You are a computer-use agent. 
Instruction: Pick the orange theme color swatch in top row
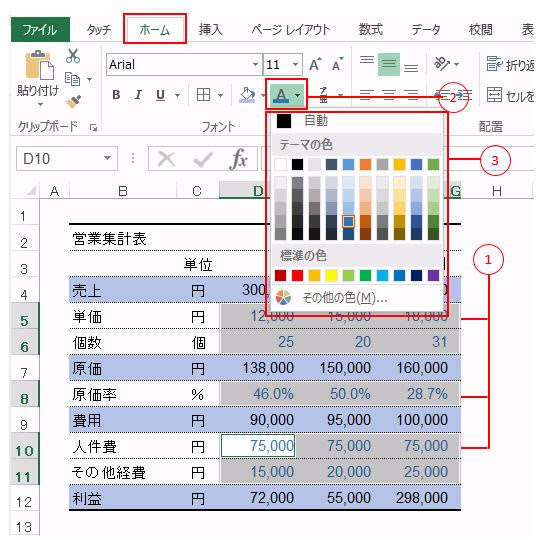coord(365,164)
